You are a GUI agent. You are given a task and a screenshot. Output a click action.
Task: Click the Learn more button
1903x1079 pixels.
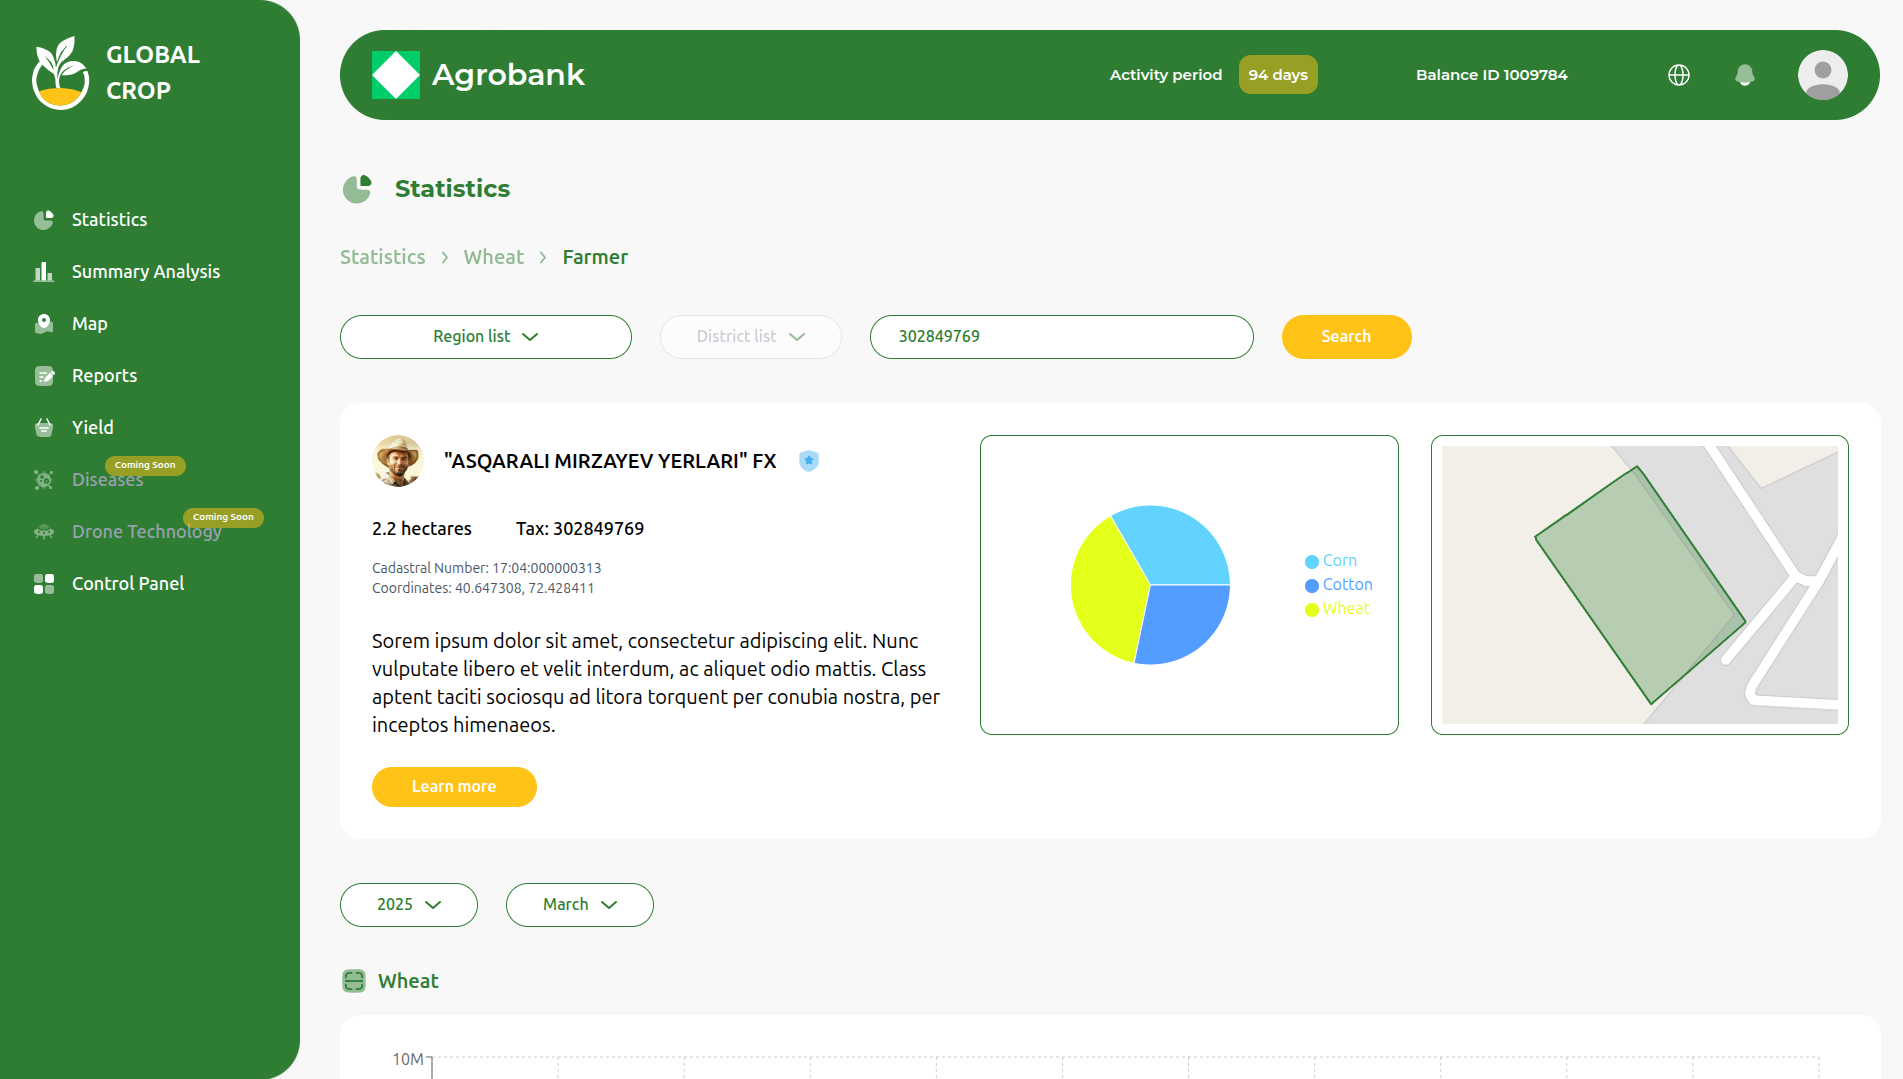[454, 787]
